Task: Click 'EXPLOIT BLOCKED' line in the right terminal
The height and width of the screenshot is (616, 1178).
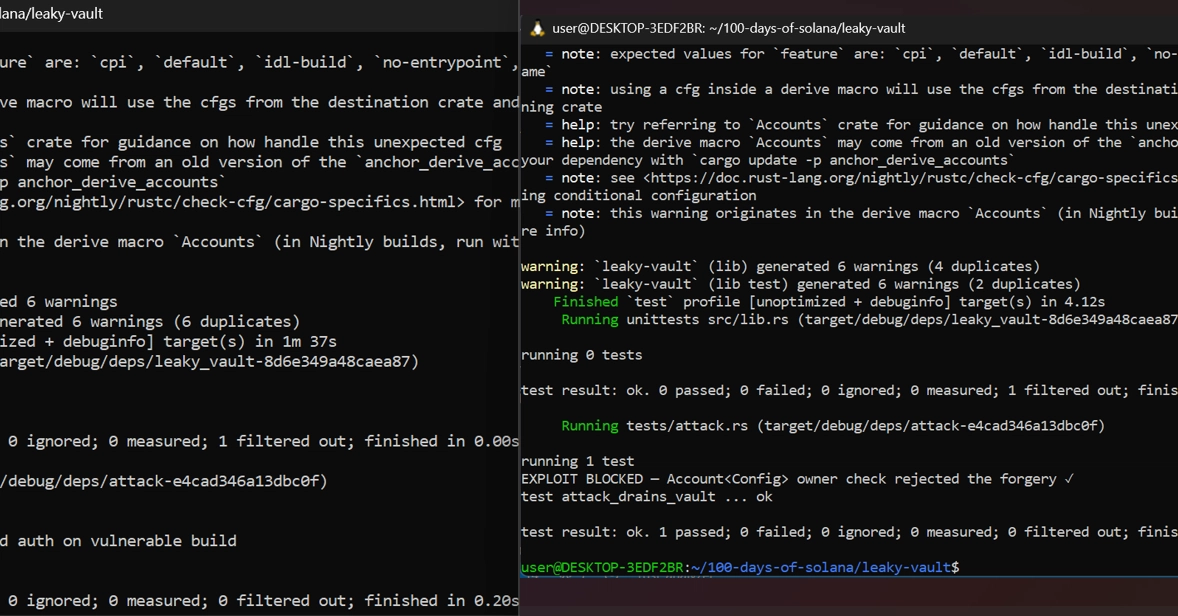Action: click(x=798, y=479)
